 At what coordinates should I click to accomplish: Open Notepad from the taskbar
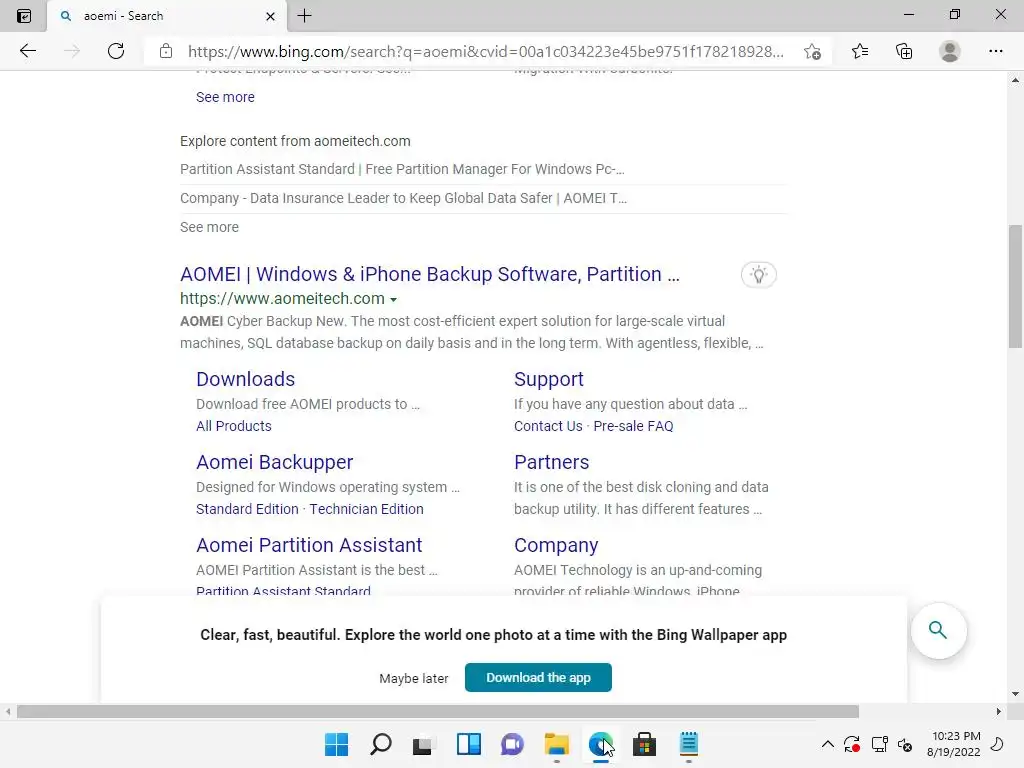click(688, 744)
